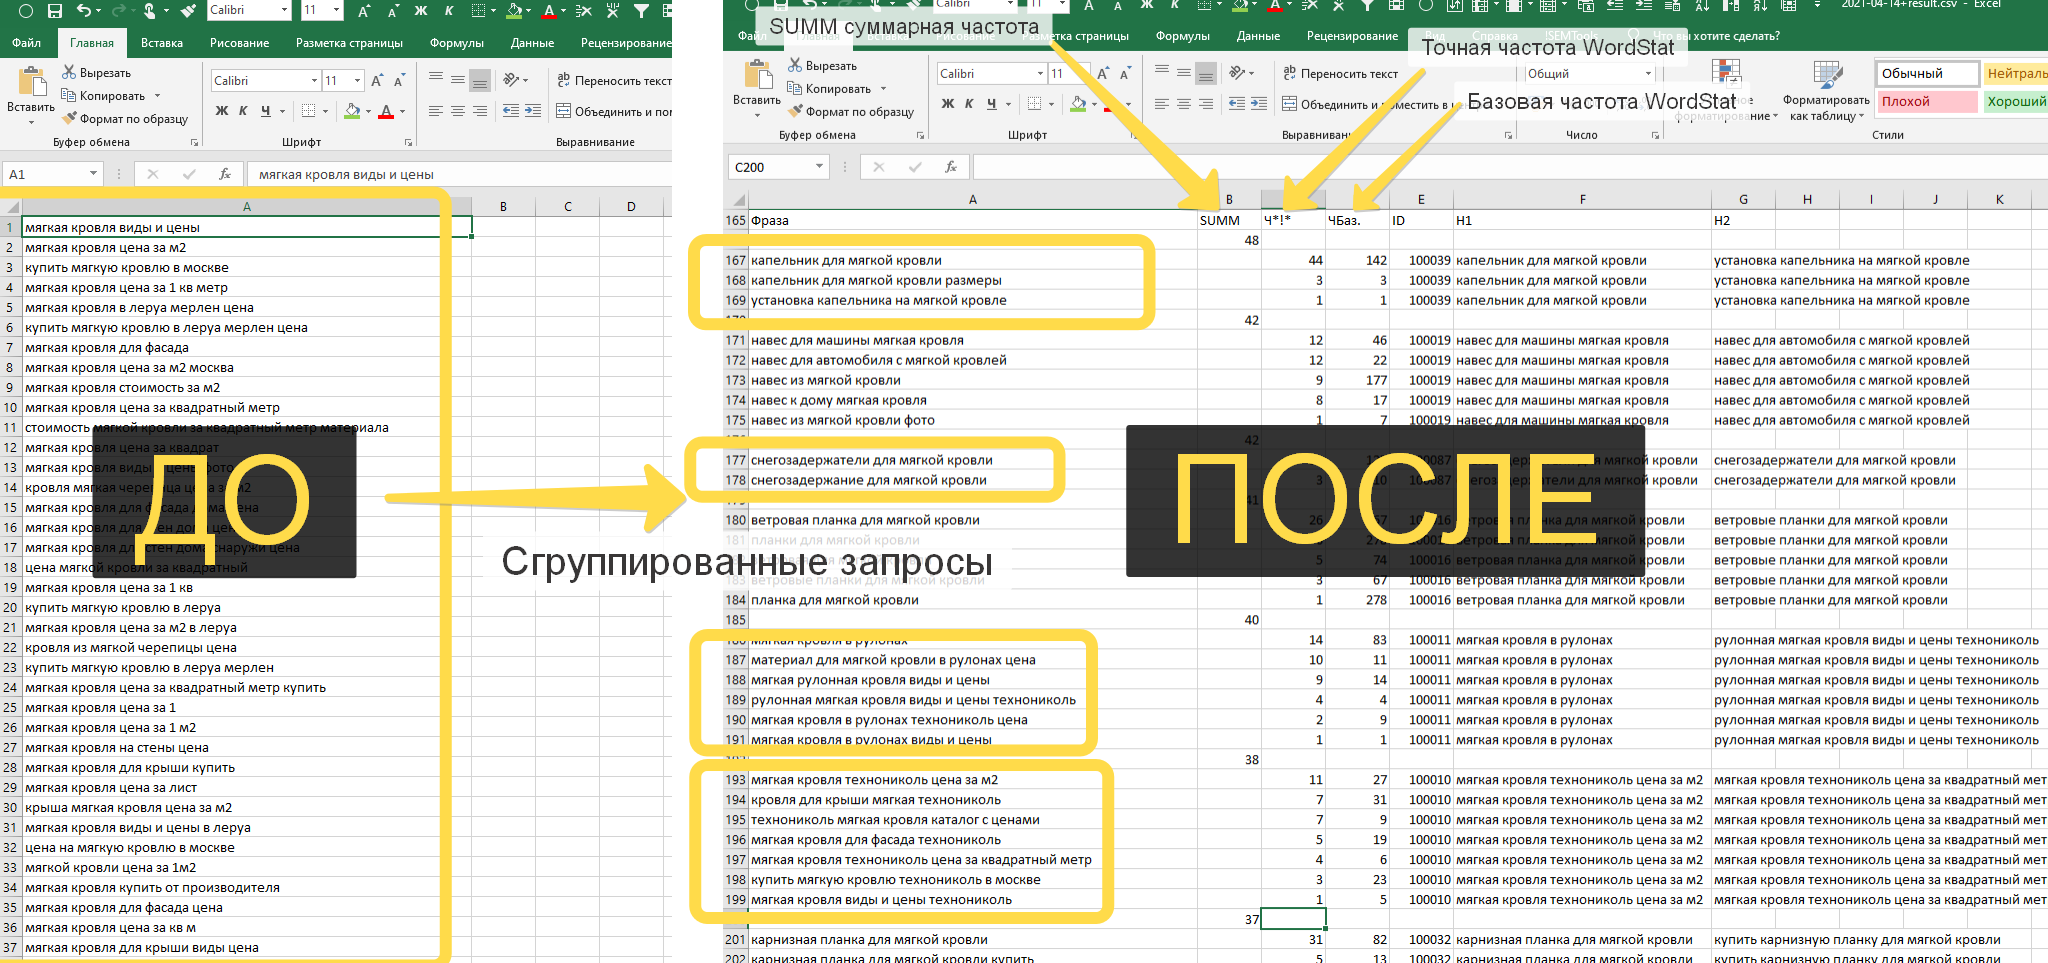This screenshot has width=2048, height=963.
Task: Expand Вставить paste options arrow in A1 window
Action: [x=32, y=120]
